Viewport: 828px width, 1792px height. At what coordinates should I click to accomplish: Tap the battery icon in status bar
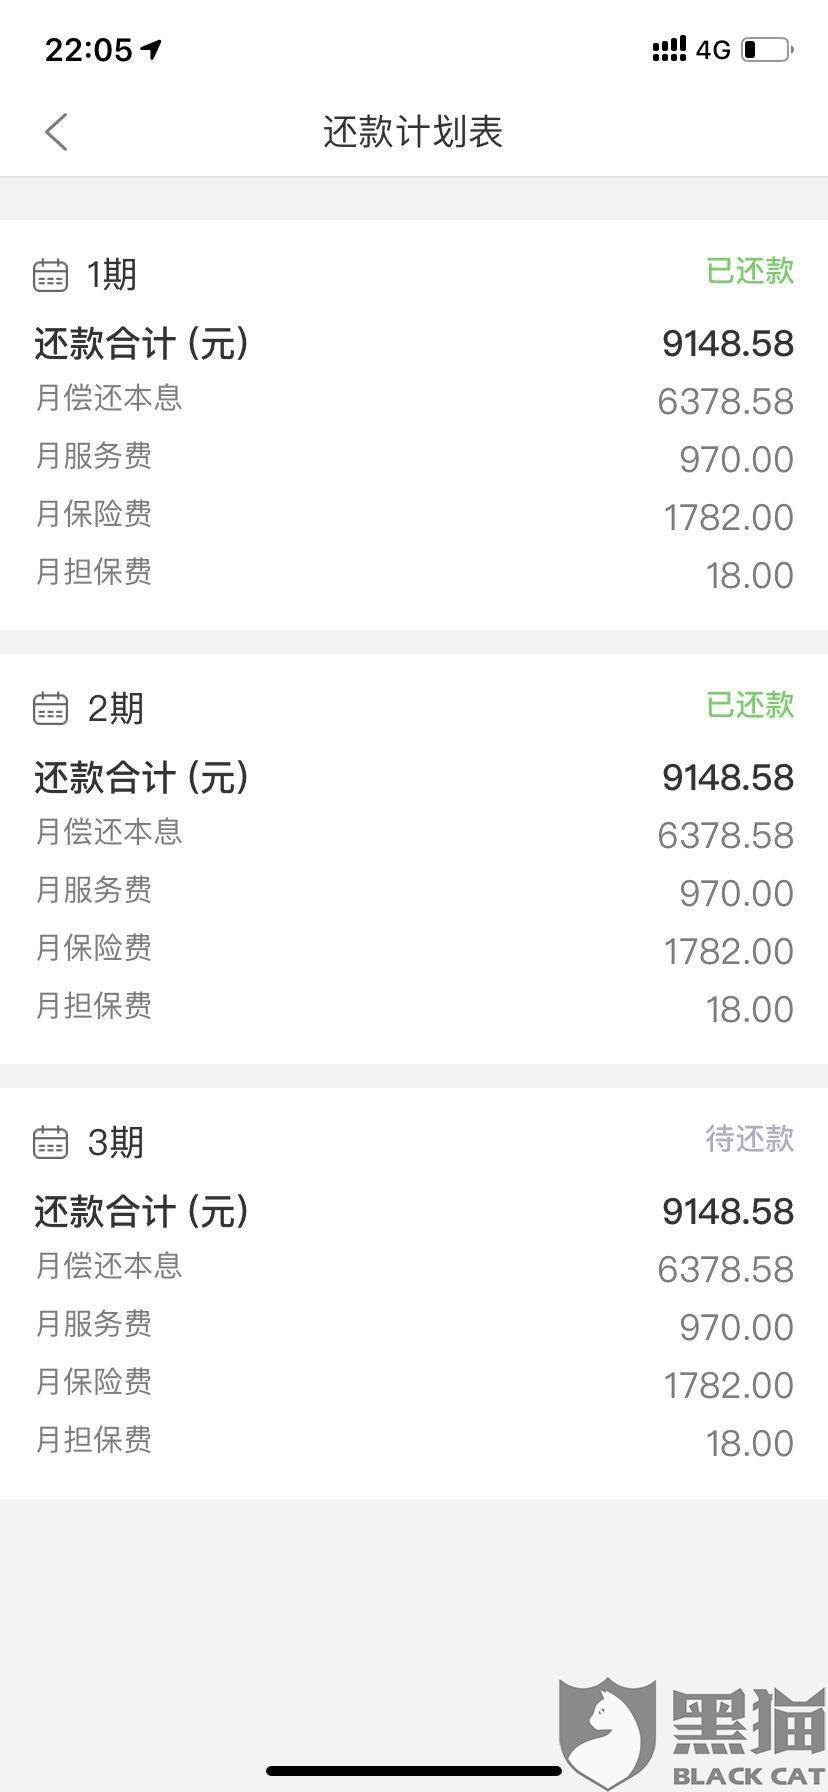767,49
